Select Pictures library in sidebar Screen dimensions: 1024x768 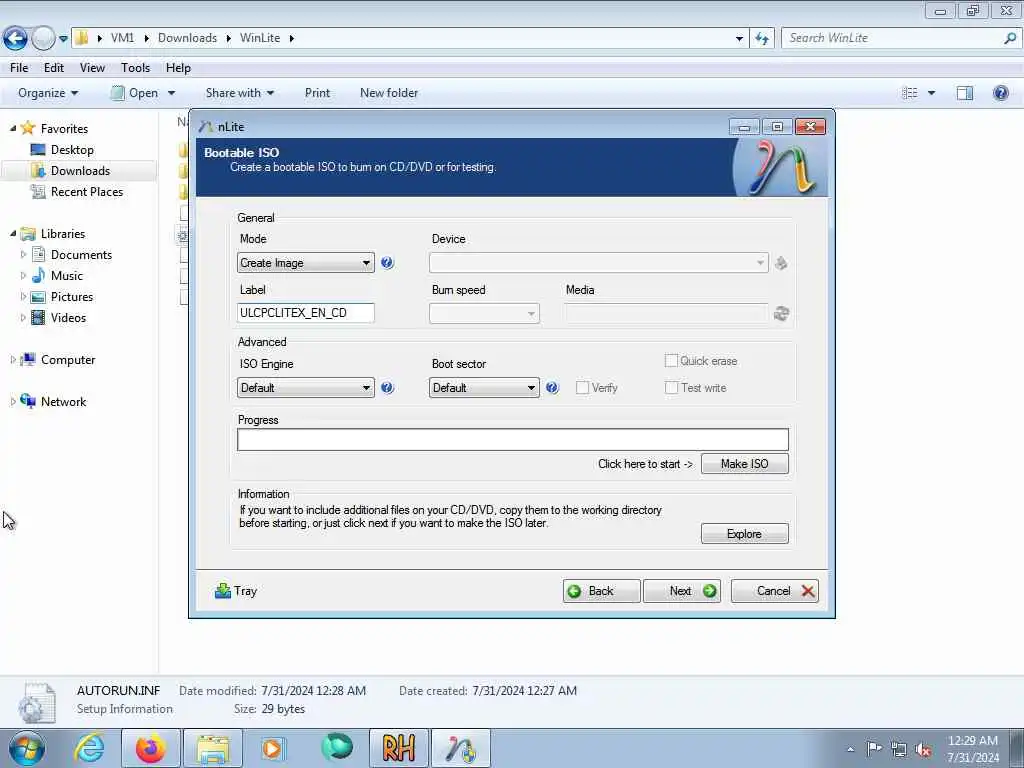coord(71,296)
